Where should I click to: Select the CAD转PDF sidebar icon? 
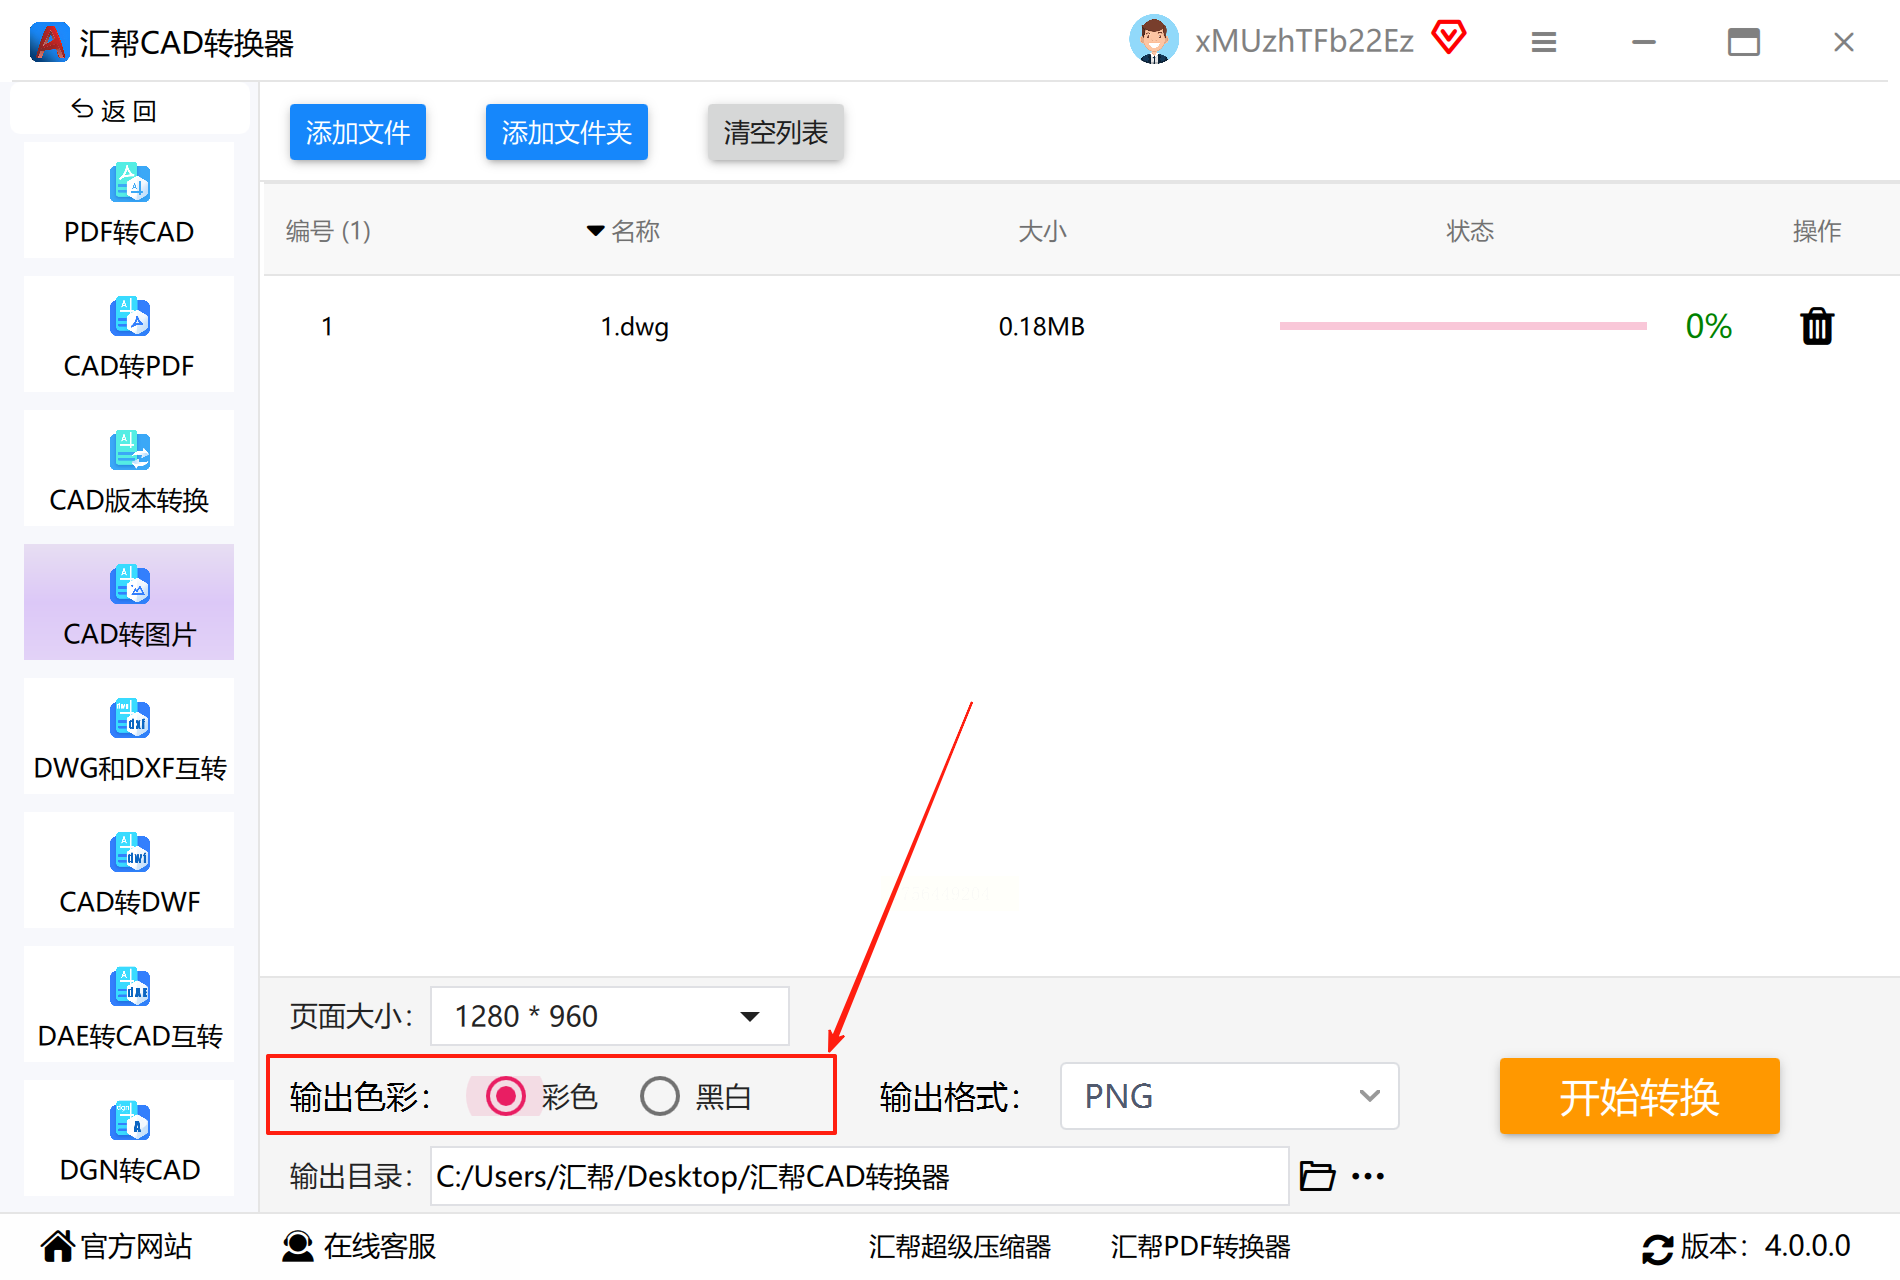point(130,317)
